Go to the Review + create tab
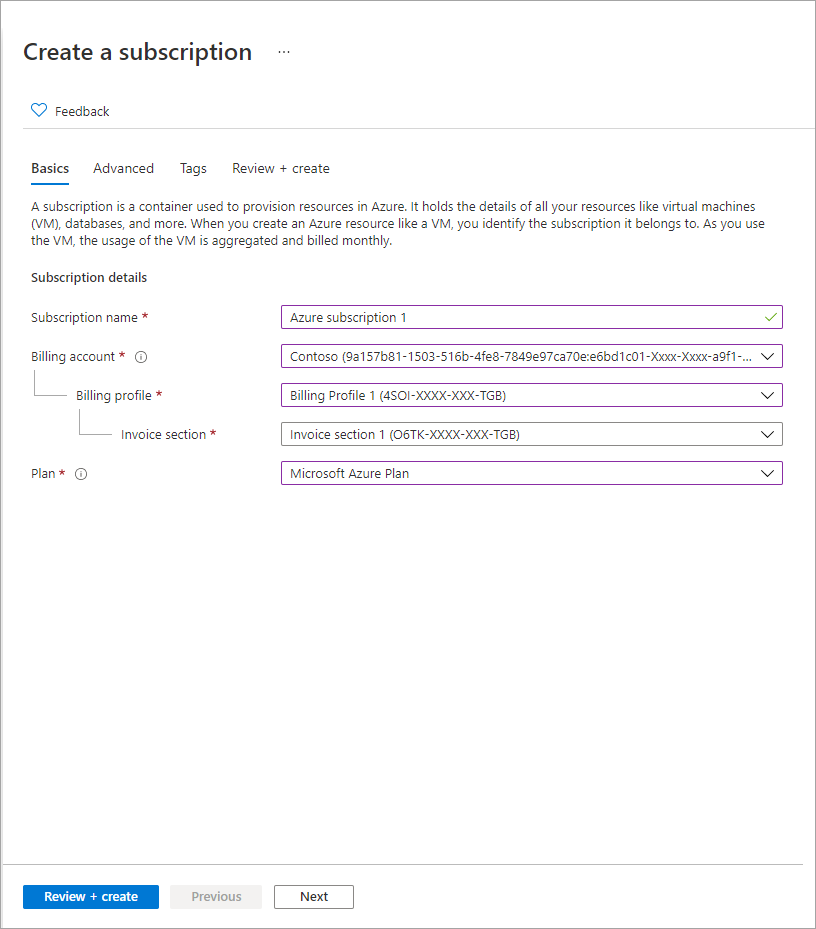This screenshot has height=929, width=816. [x=281, y=169]
